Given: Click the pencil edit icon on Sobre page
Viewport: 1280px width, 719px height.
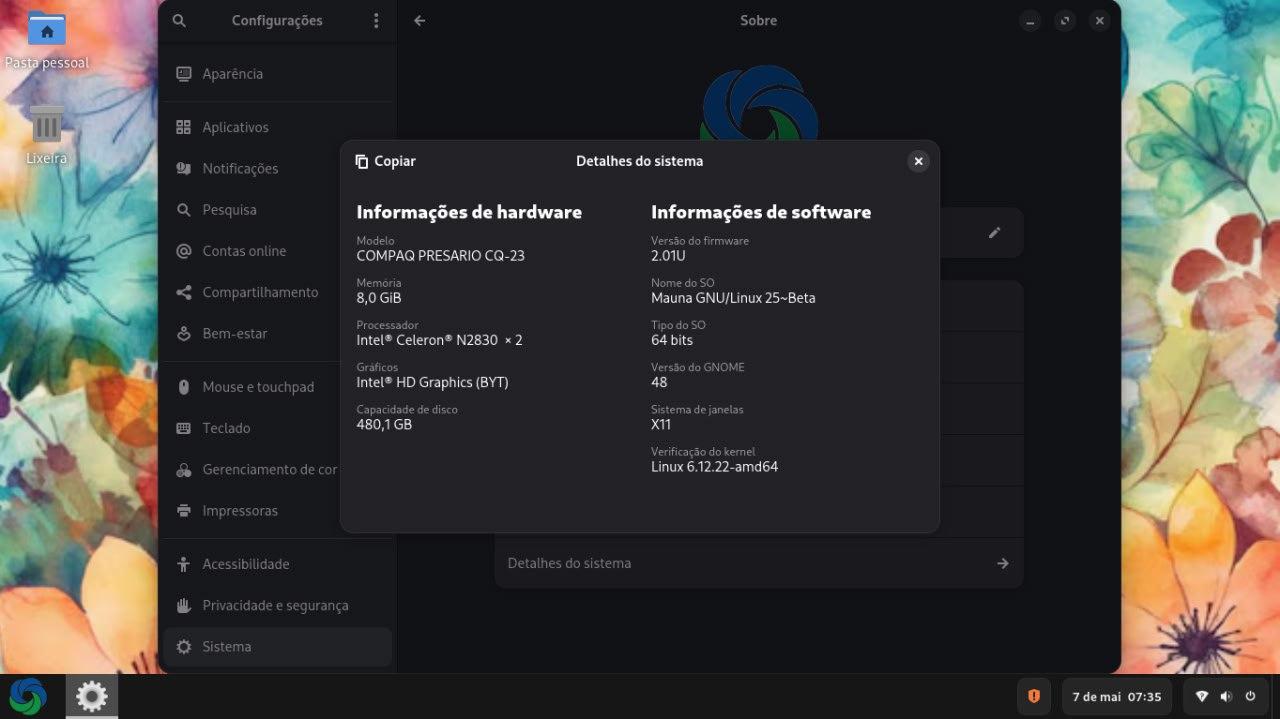Looking at the screenshot, I should click(x=994, y=232).
